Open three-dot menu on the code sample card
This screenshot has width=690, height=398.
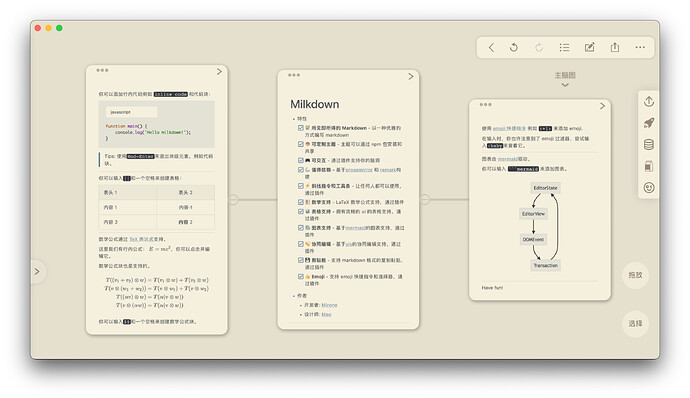coord(102,70)
